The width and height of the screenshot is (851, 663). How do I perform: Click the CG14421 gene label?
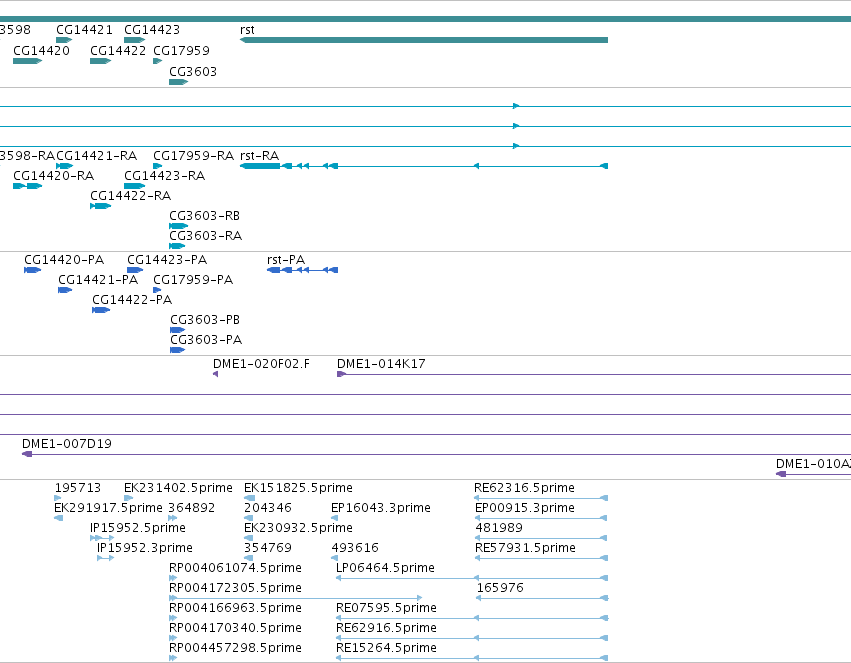pyautogui.click(x=84, y=30)
